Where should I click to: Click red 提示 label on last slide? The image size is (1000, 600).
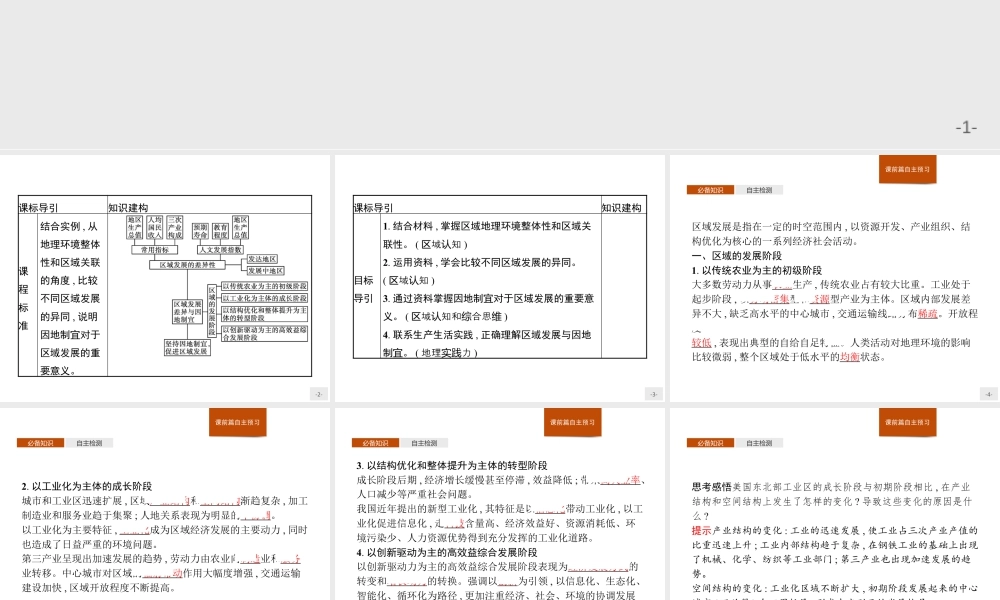701,530
